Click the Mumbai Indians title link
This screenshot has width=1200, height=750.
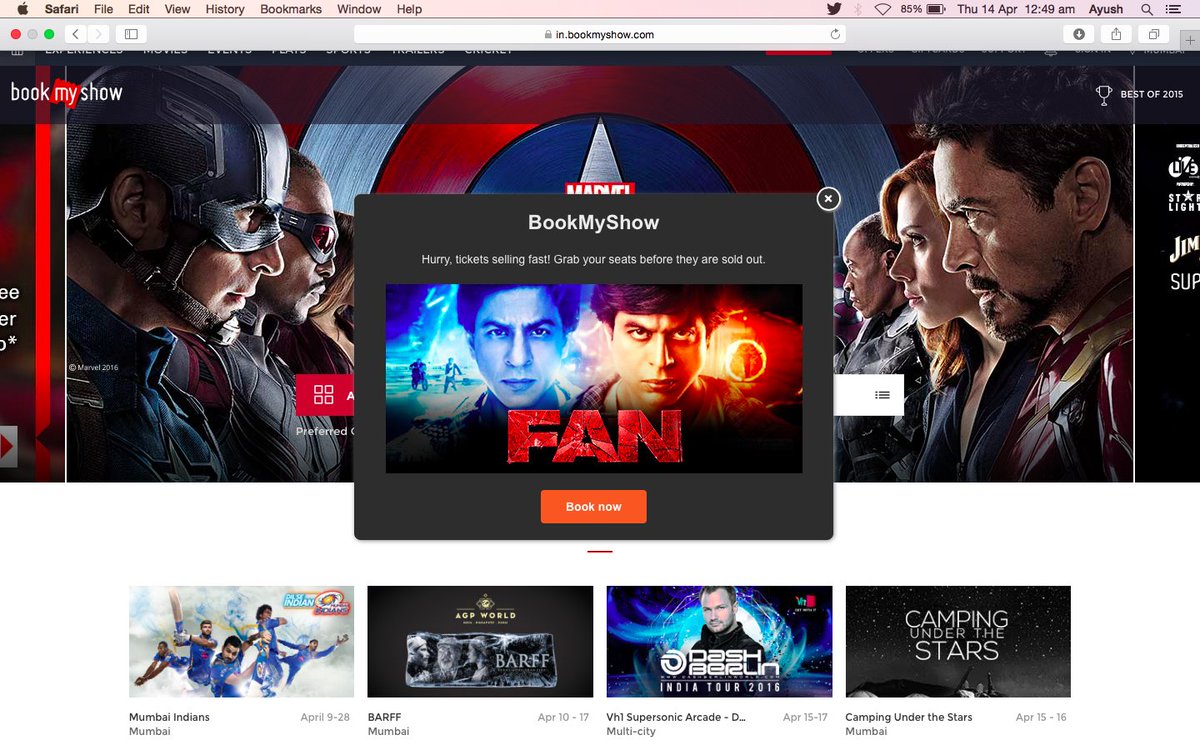pyautogui.click(x=169, y=717)
